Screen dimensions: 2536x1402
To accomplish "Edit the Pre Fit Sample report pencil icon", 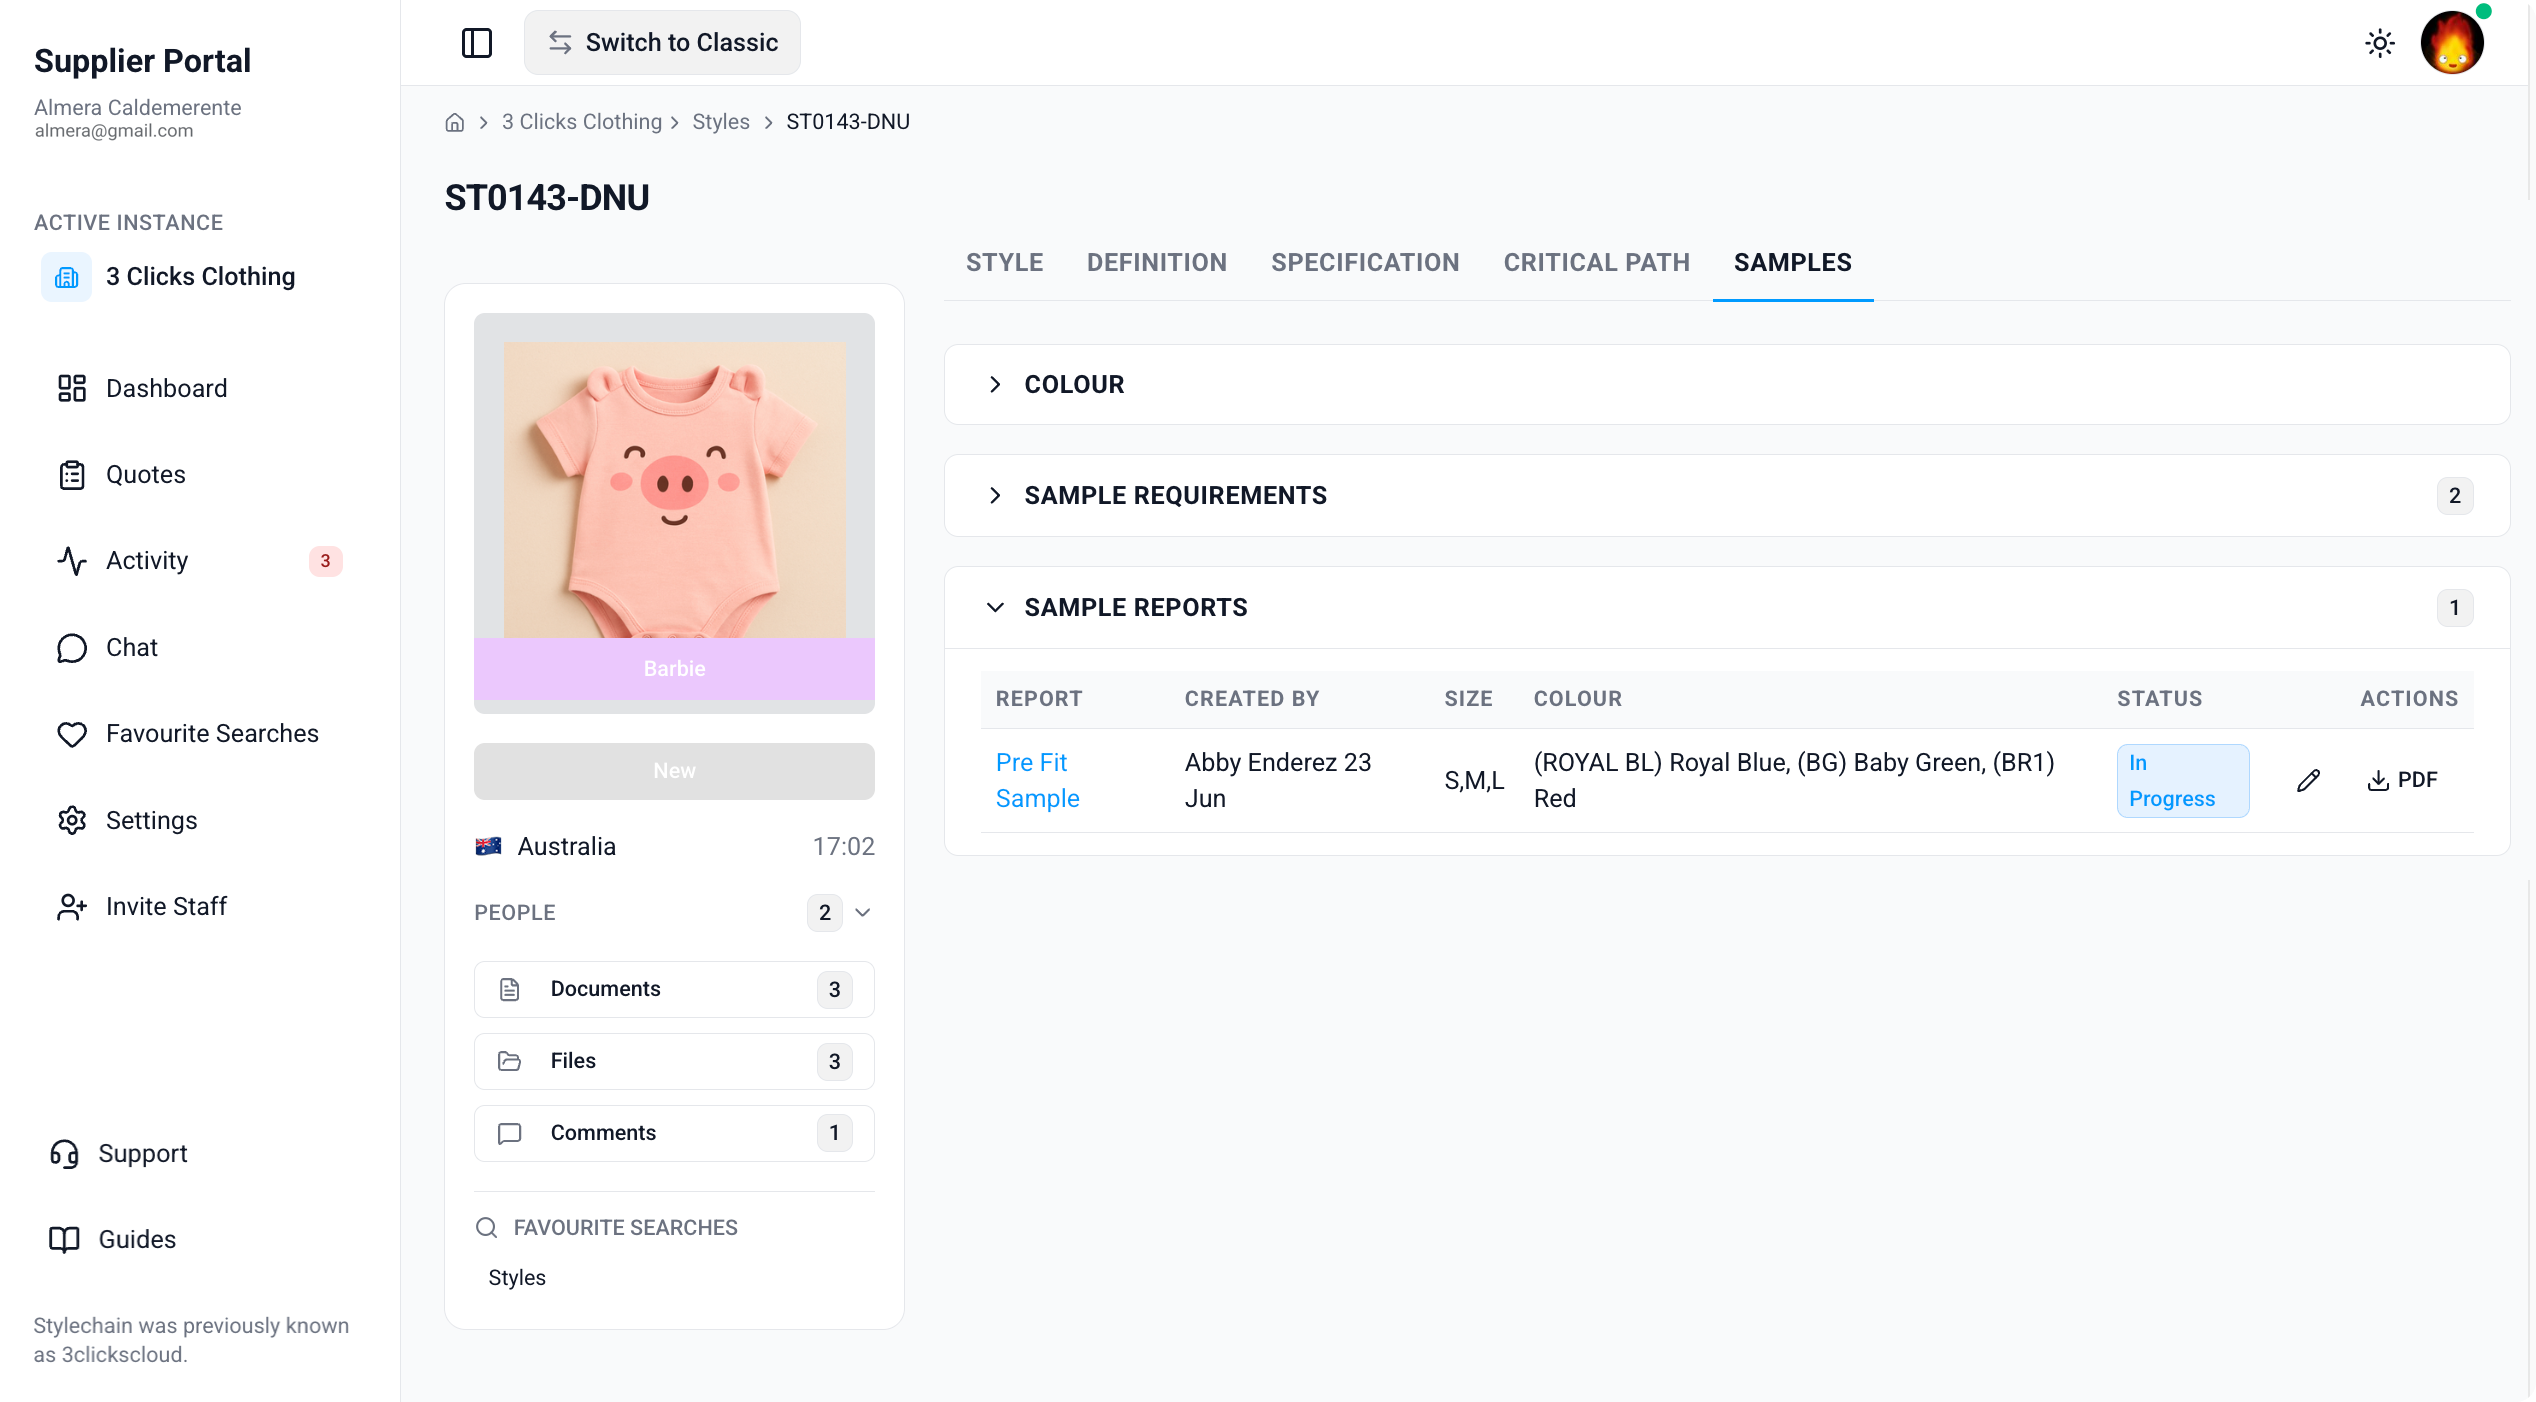I will 2308,781.
